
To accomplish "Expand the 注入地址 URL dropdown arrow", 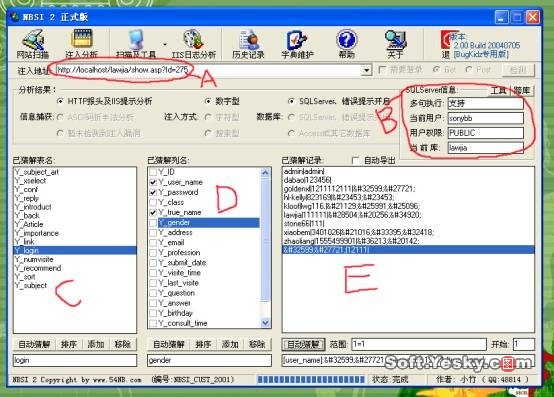I will [x=367, y=70].
